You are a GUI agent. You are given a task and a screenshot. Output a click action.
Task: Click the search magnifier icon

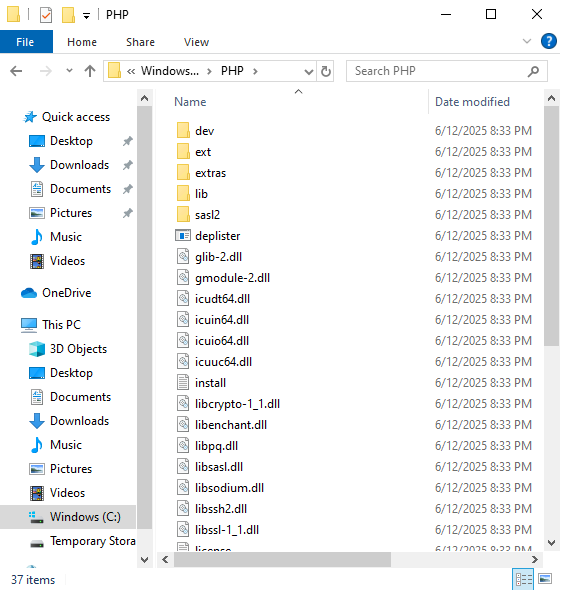pos(533,71)
